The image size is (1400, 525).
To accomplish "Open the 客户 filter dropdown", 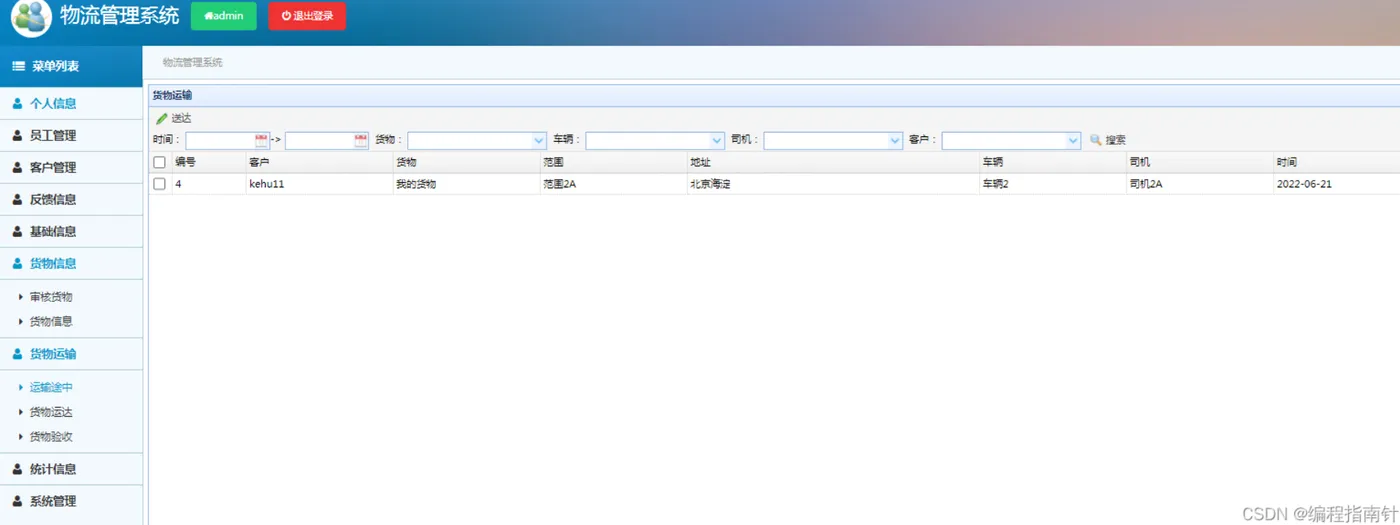I will click(x=1073, y=141).
